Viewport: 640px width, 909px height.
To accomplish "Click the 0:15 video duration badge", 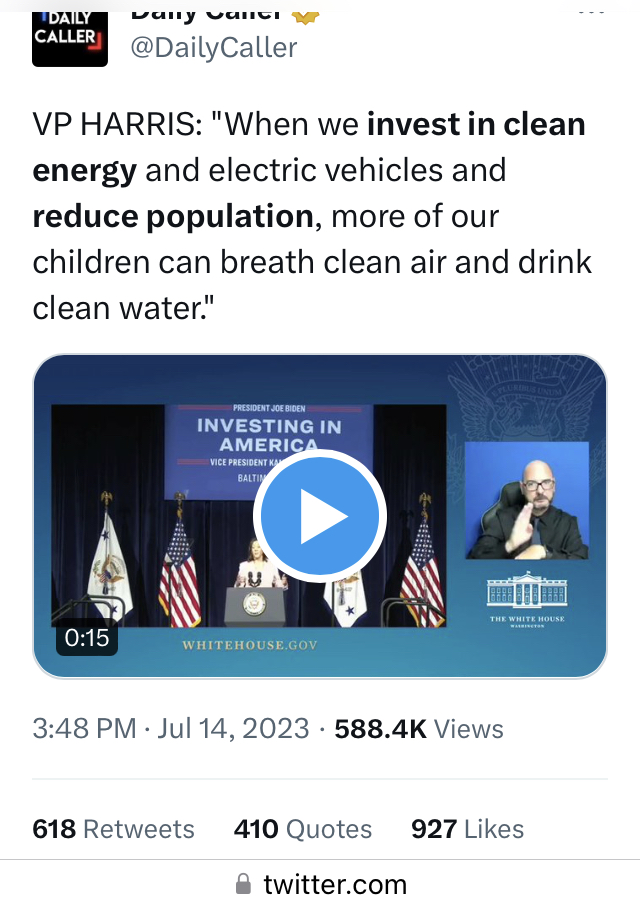I will click(87, 637).
